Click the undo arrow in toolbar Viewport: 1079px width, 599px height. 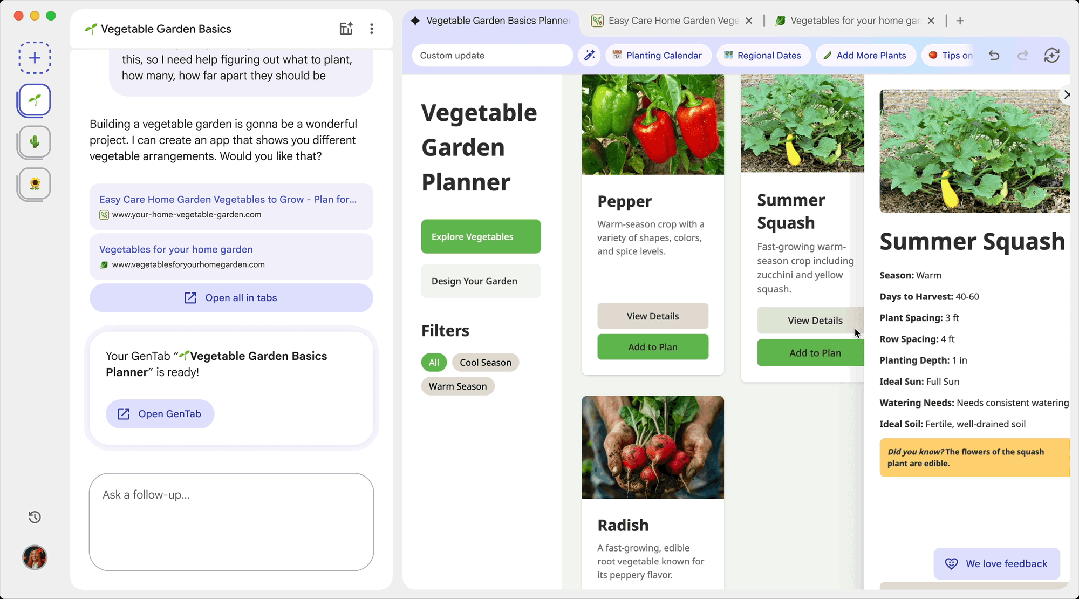pyautogui.click(x=993, y=55)
